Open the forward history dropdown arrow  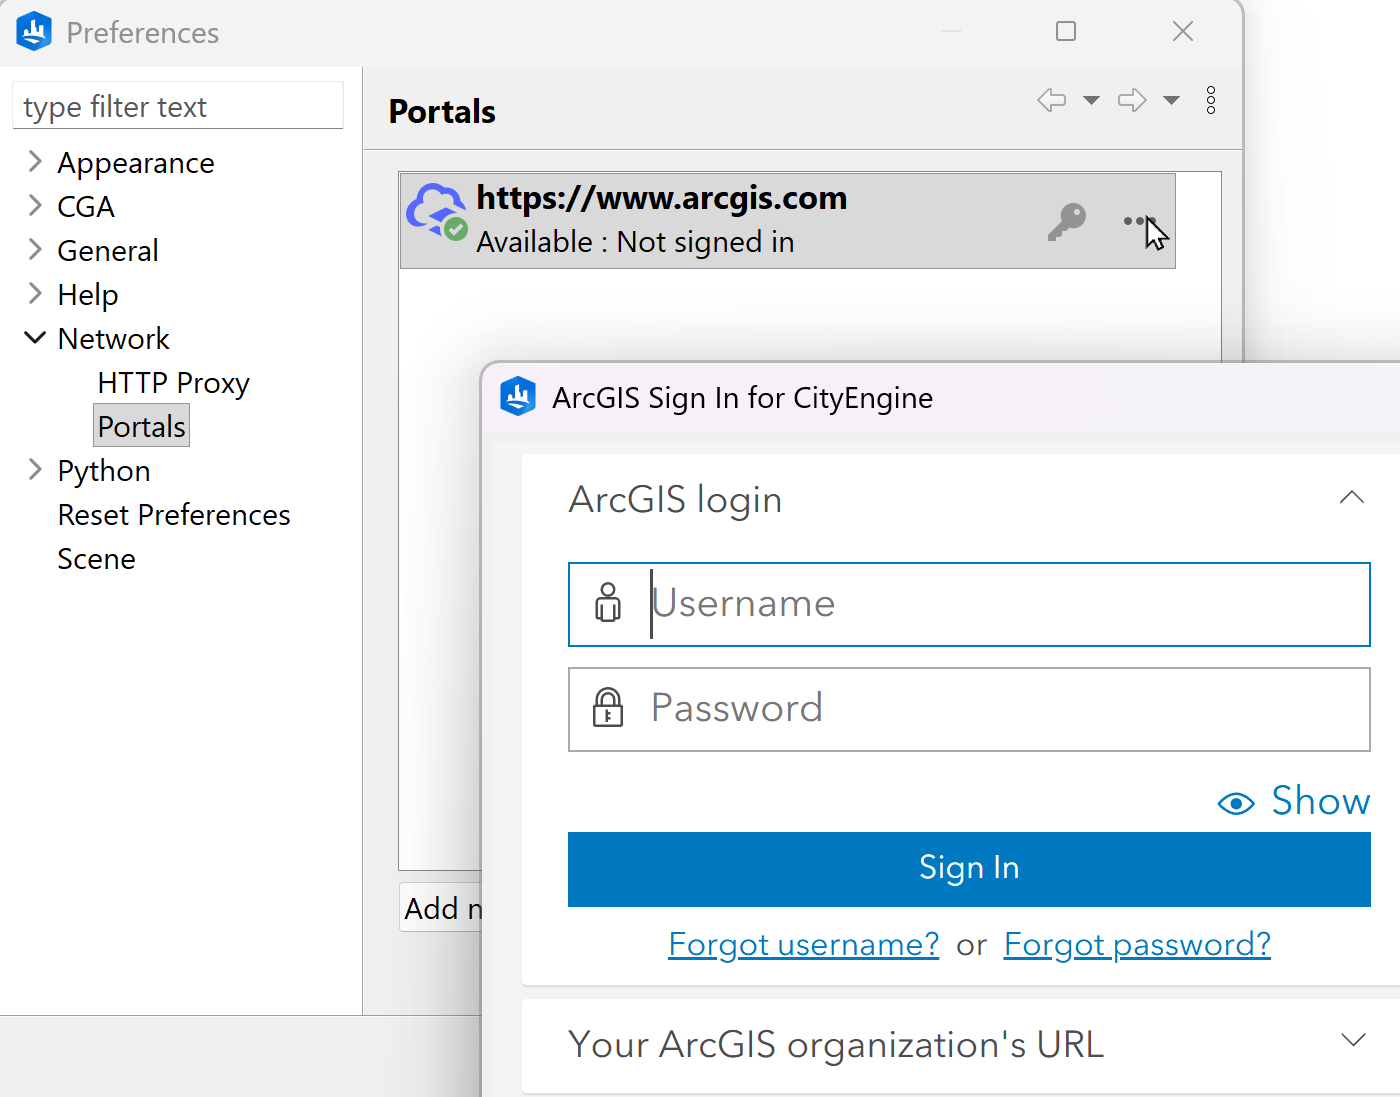coord(1172,100)
